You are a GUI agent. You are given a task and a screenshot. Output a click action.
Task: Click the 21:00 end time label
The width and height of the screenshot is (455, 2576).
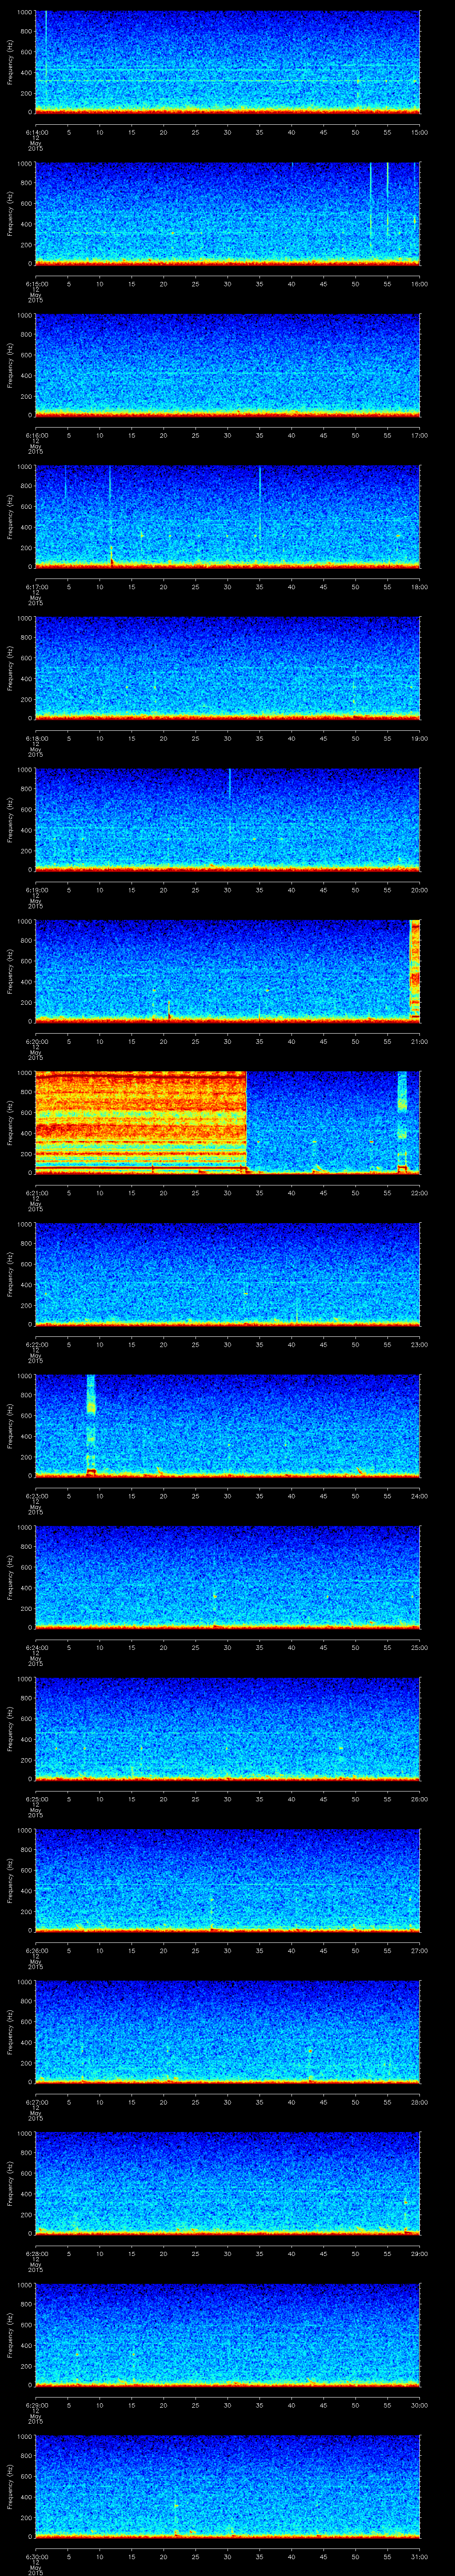click(420, 1041)
